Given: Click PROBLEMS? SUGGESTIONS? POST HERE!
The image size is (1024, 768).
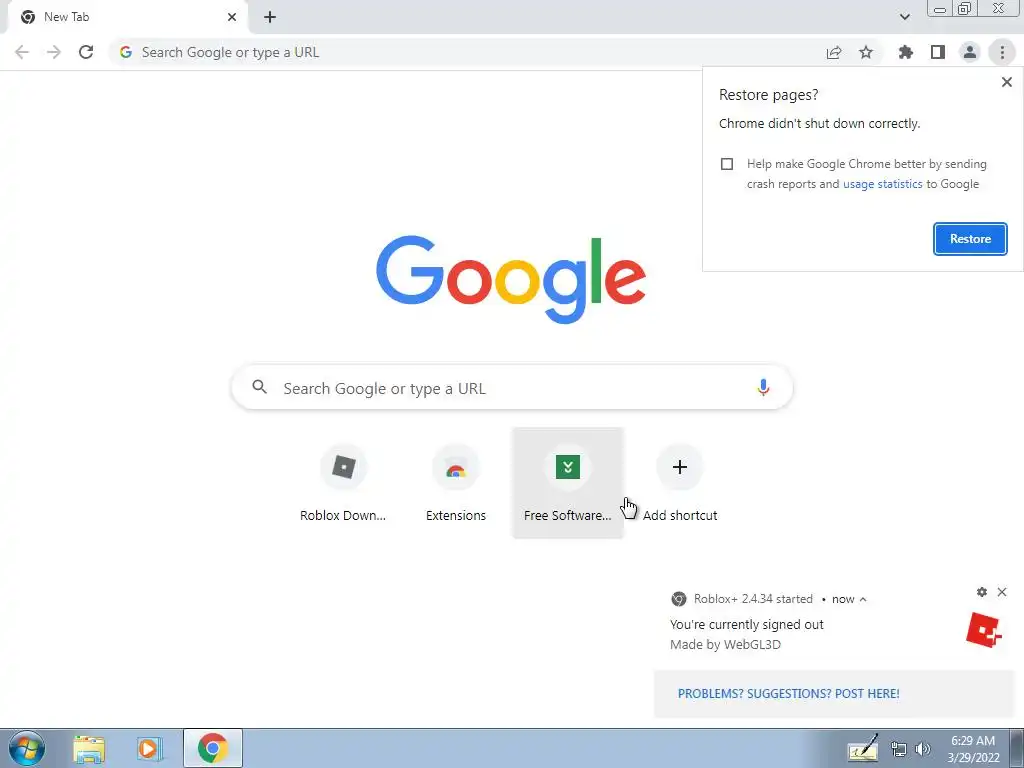Looking at the screenshot, I should [788, 694].
